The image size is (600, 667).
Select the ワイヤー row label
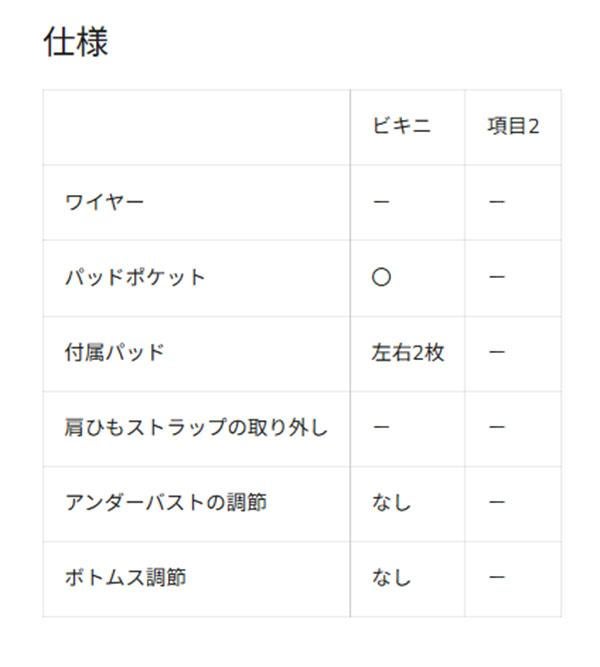104,202
